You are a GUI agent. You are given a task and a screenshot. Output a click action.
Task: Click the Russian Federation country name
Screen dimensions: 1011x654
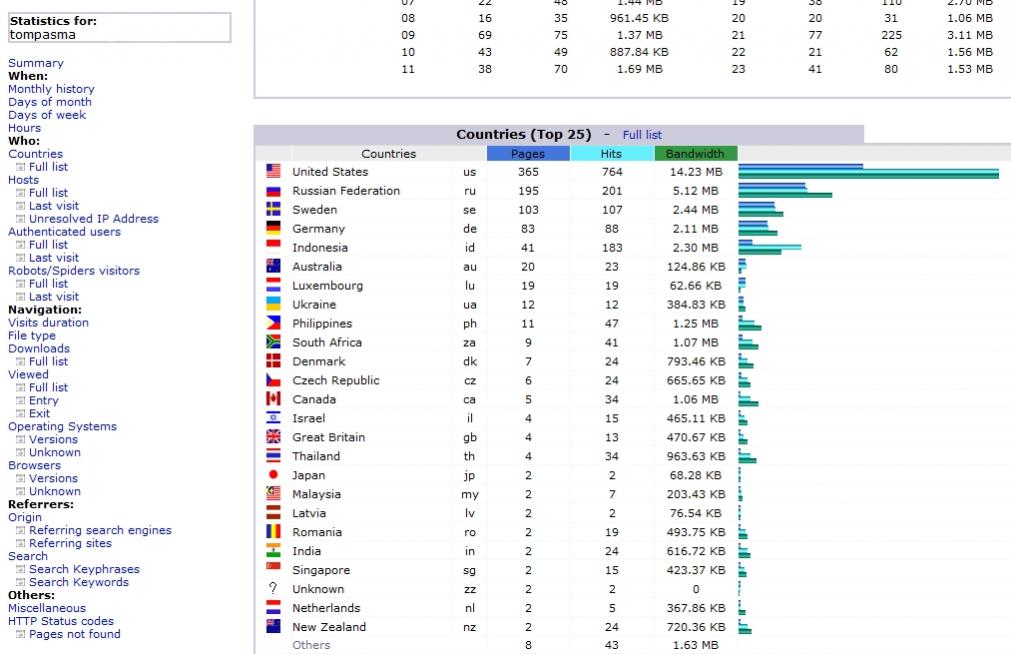coord(346,191)
